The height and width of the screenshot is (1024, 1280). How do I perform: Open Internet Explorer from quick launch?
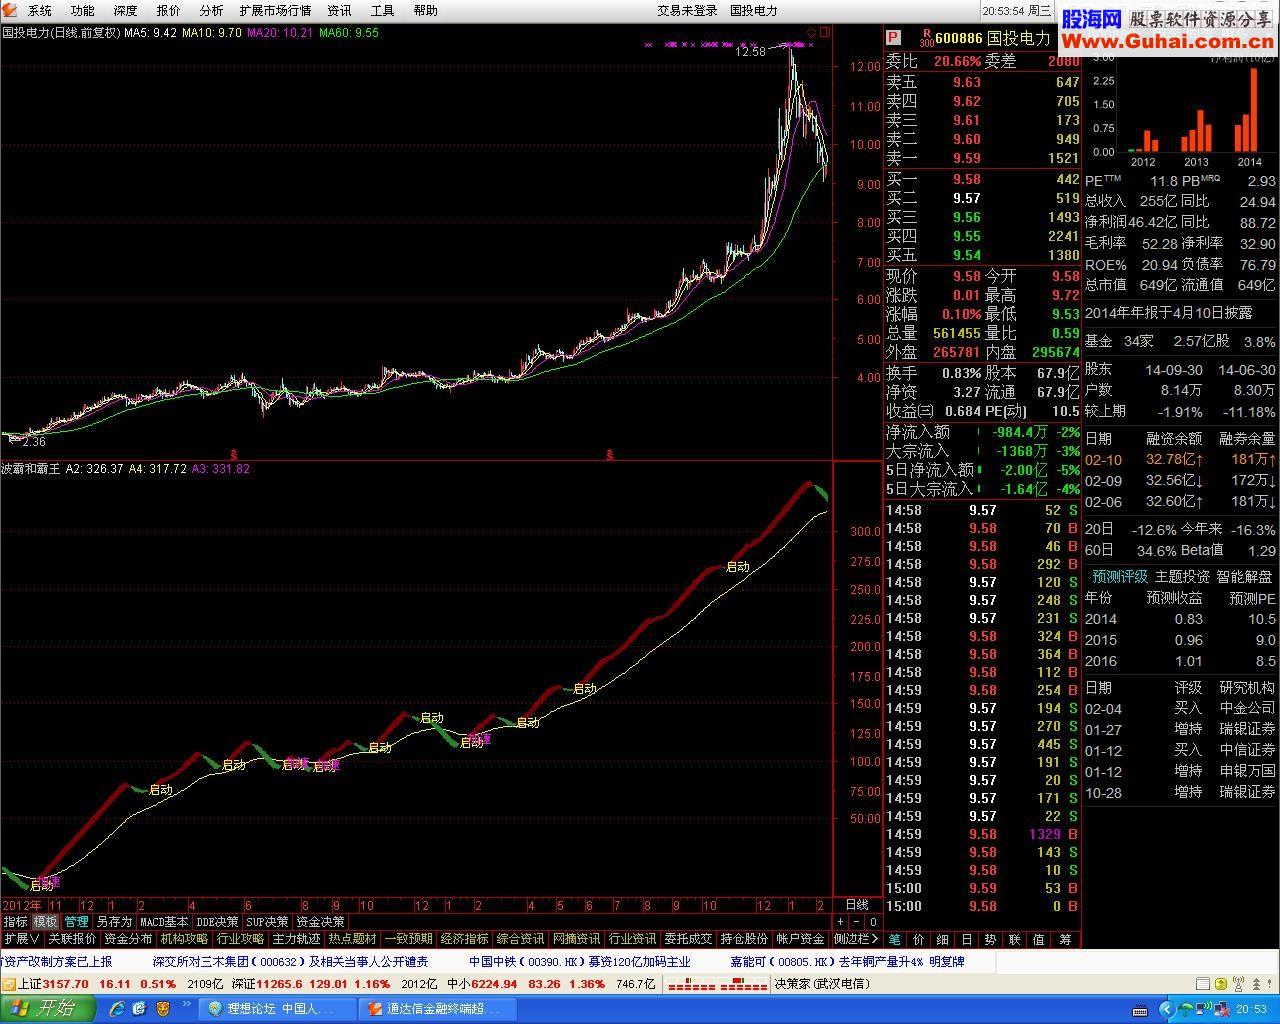[x=117, y=1009]
